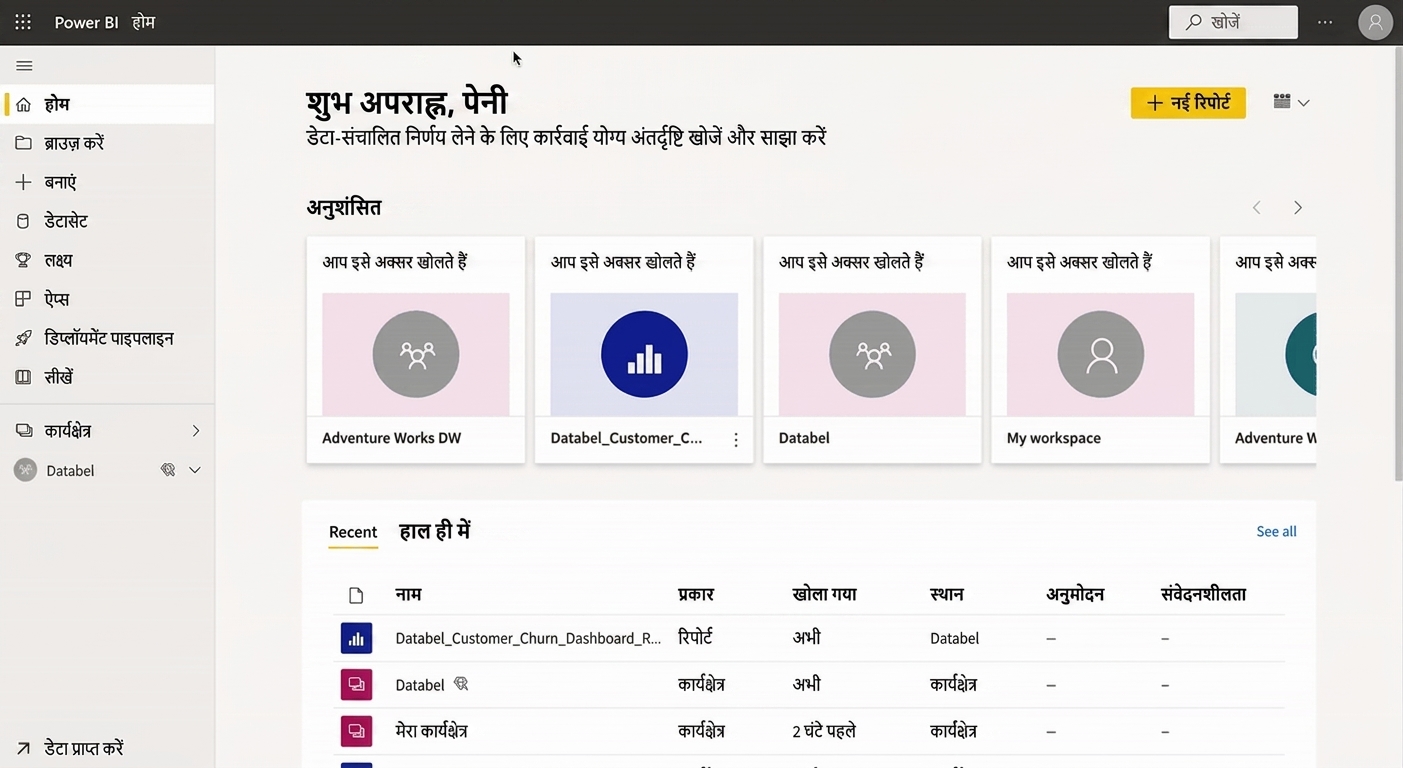Expand the कार्यक्षेत्र workspaces flyout chevron
Screen dimensions: 1403x768
coord(196,431)
